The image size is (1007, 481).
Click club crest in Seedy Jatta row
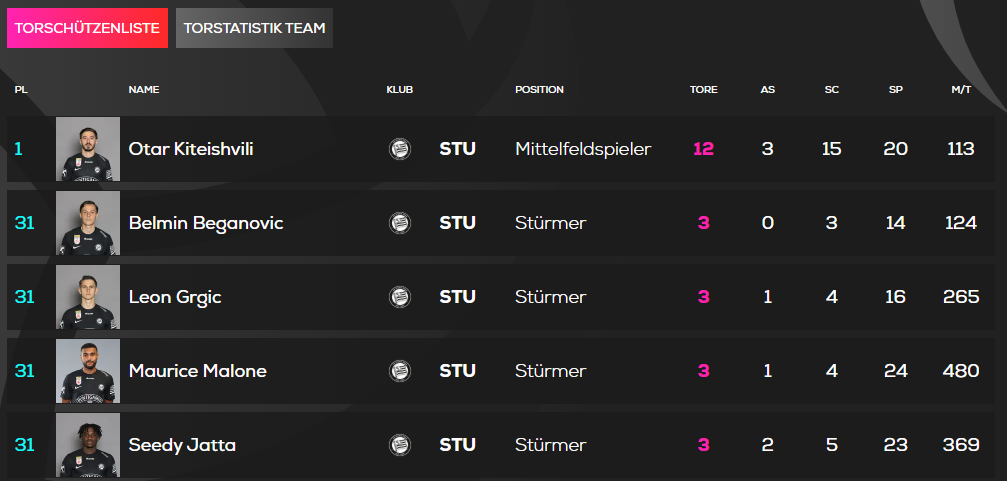point(399,445)
